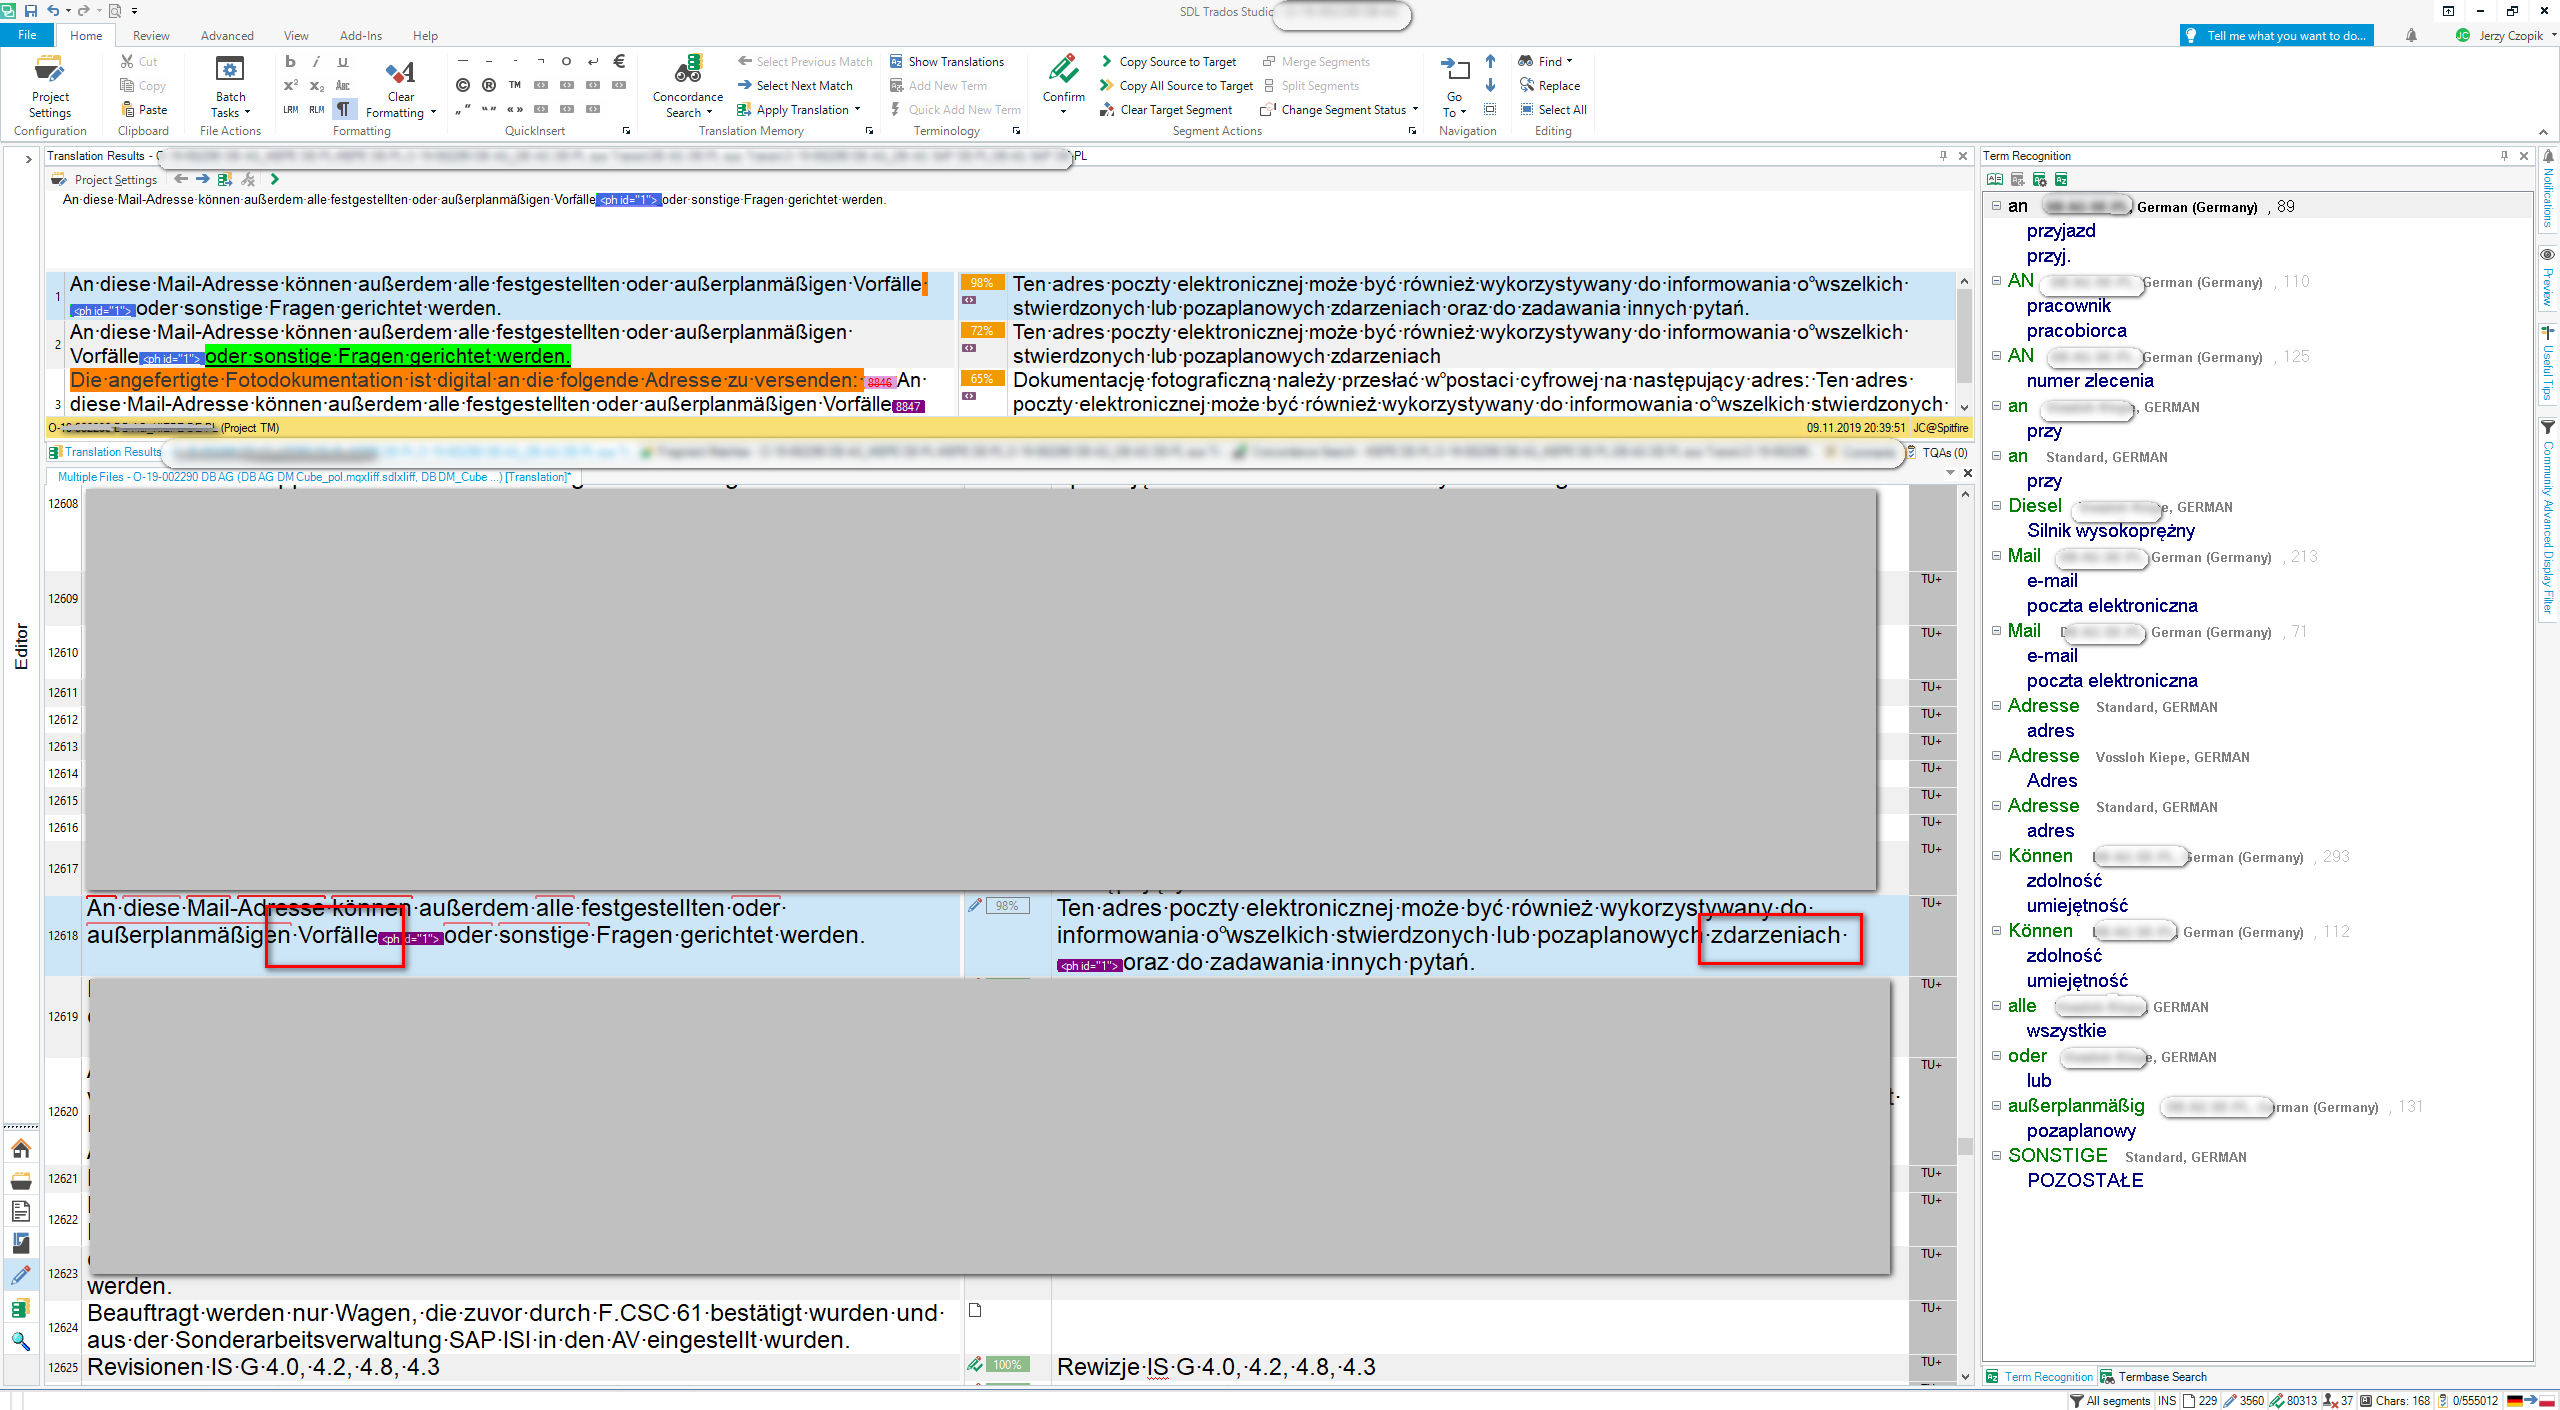The height and width of the screenshot is (1410, 2560).
Task: Open the Find dropdown arrow
Action: pos(1570,61)
